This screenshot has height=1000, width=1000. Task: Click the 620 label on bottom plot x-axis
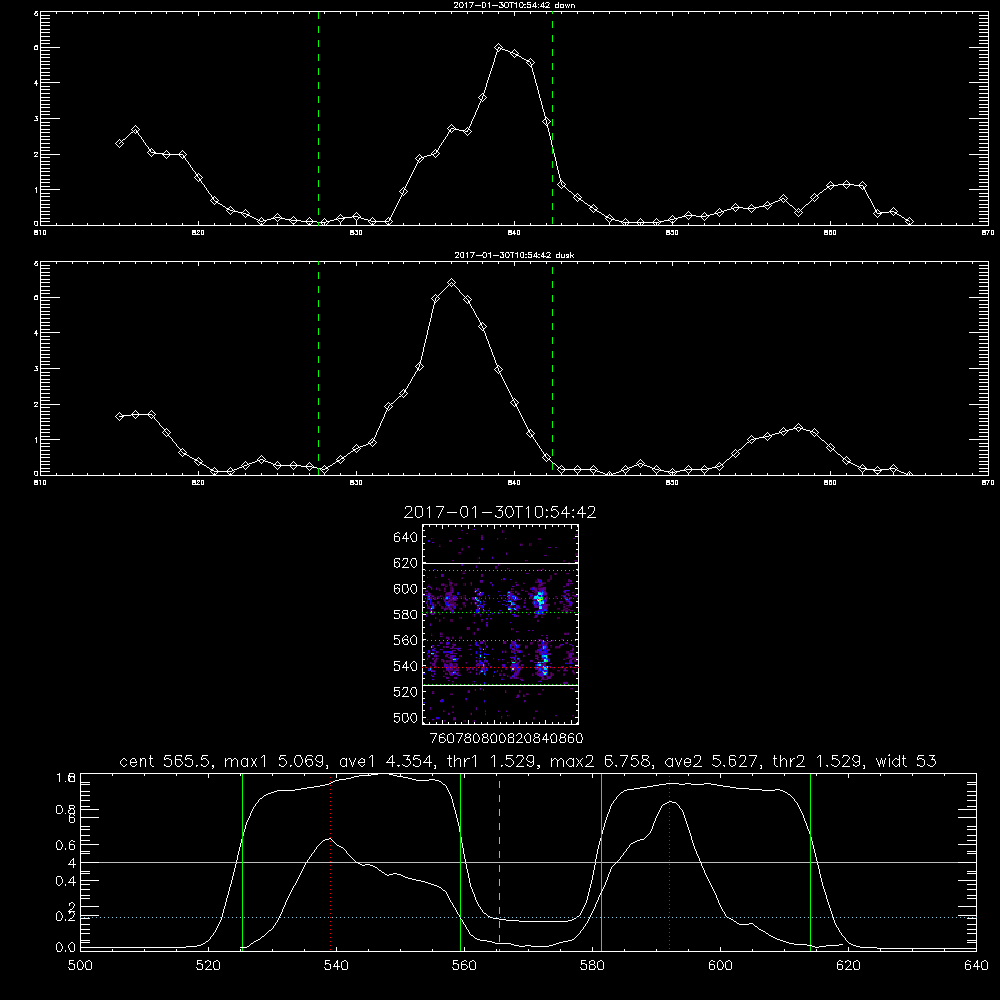[x=848, y=966]
